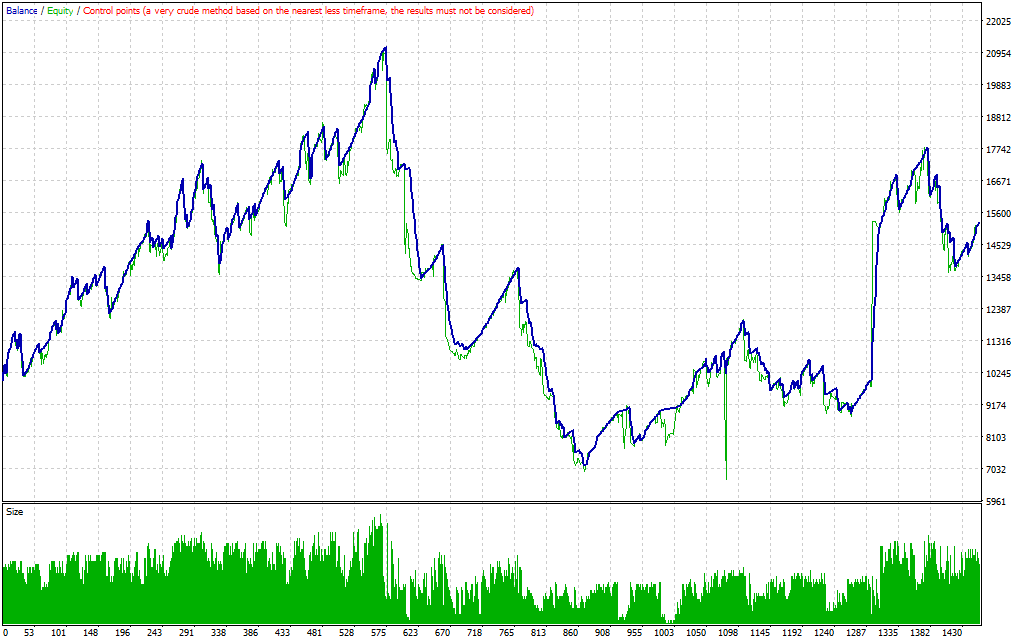Viewport: 1024px width, 640px height.
Task: Click the Equity legend label
Action: tap(60, 10)
